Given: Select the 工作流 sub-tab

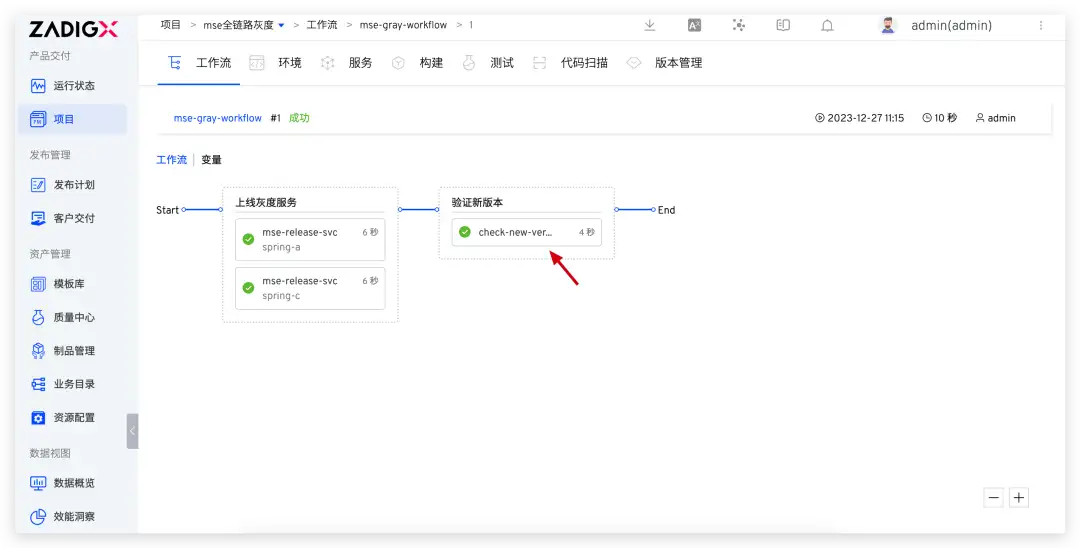Looking at the screenshot, I should [172, 160].
